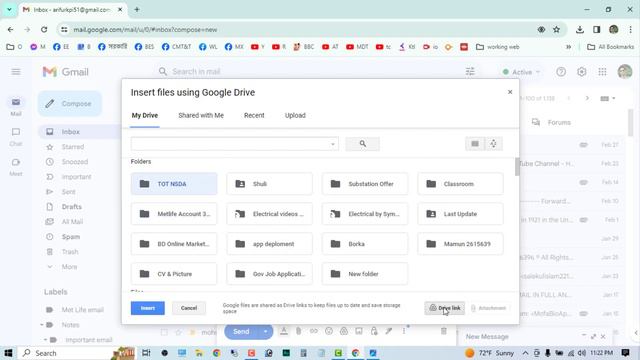This screenshot has width=640, height=360.
Task: Select the CV & Picture folder
Action: [174, 274]
